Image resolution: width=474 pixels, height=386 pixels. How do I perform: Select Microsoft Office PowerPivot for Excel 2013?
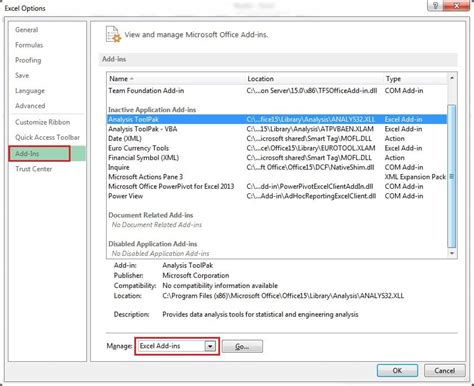pyautogui.click(x=277, y=187)
